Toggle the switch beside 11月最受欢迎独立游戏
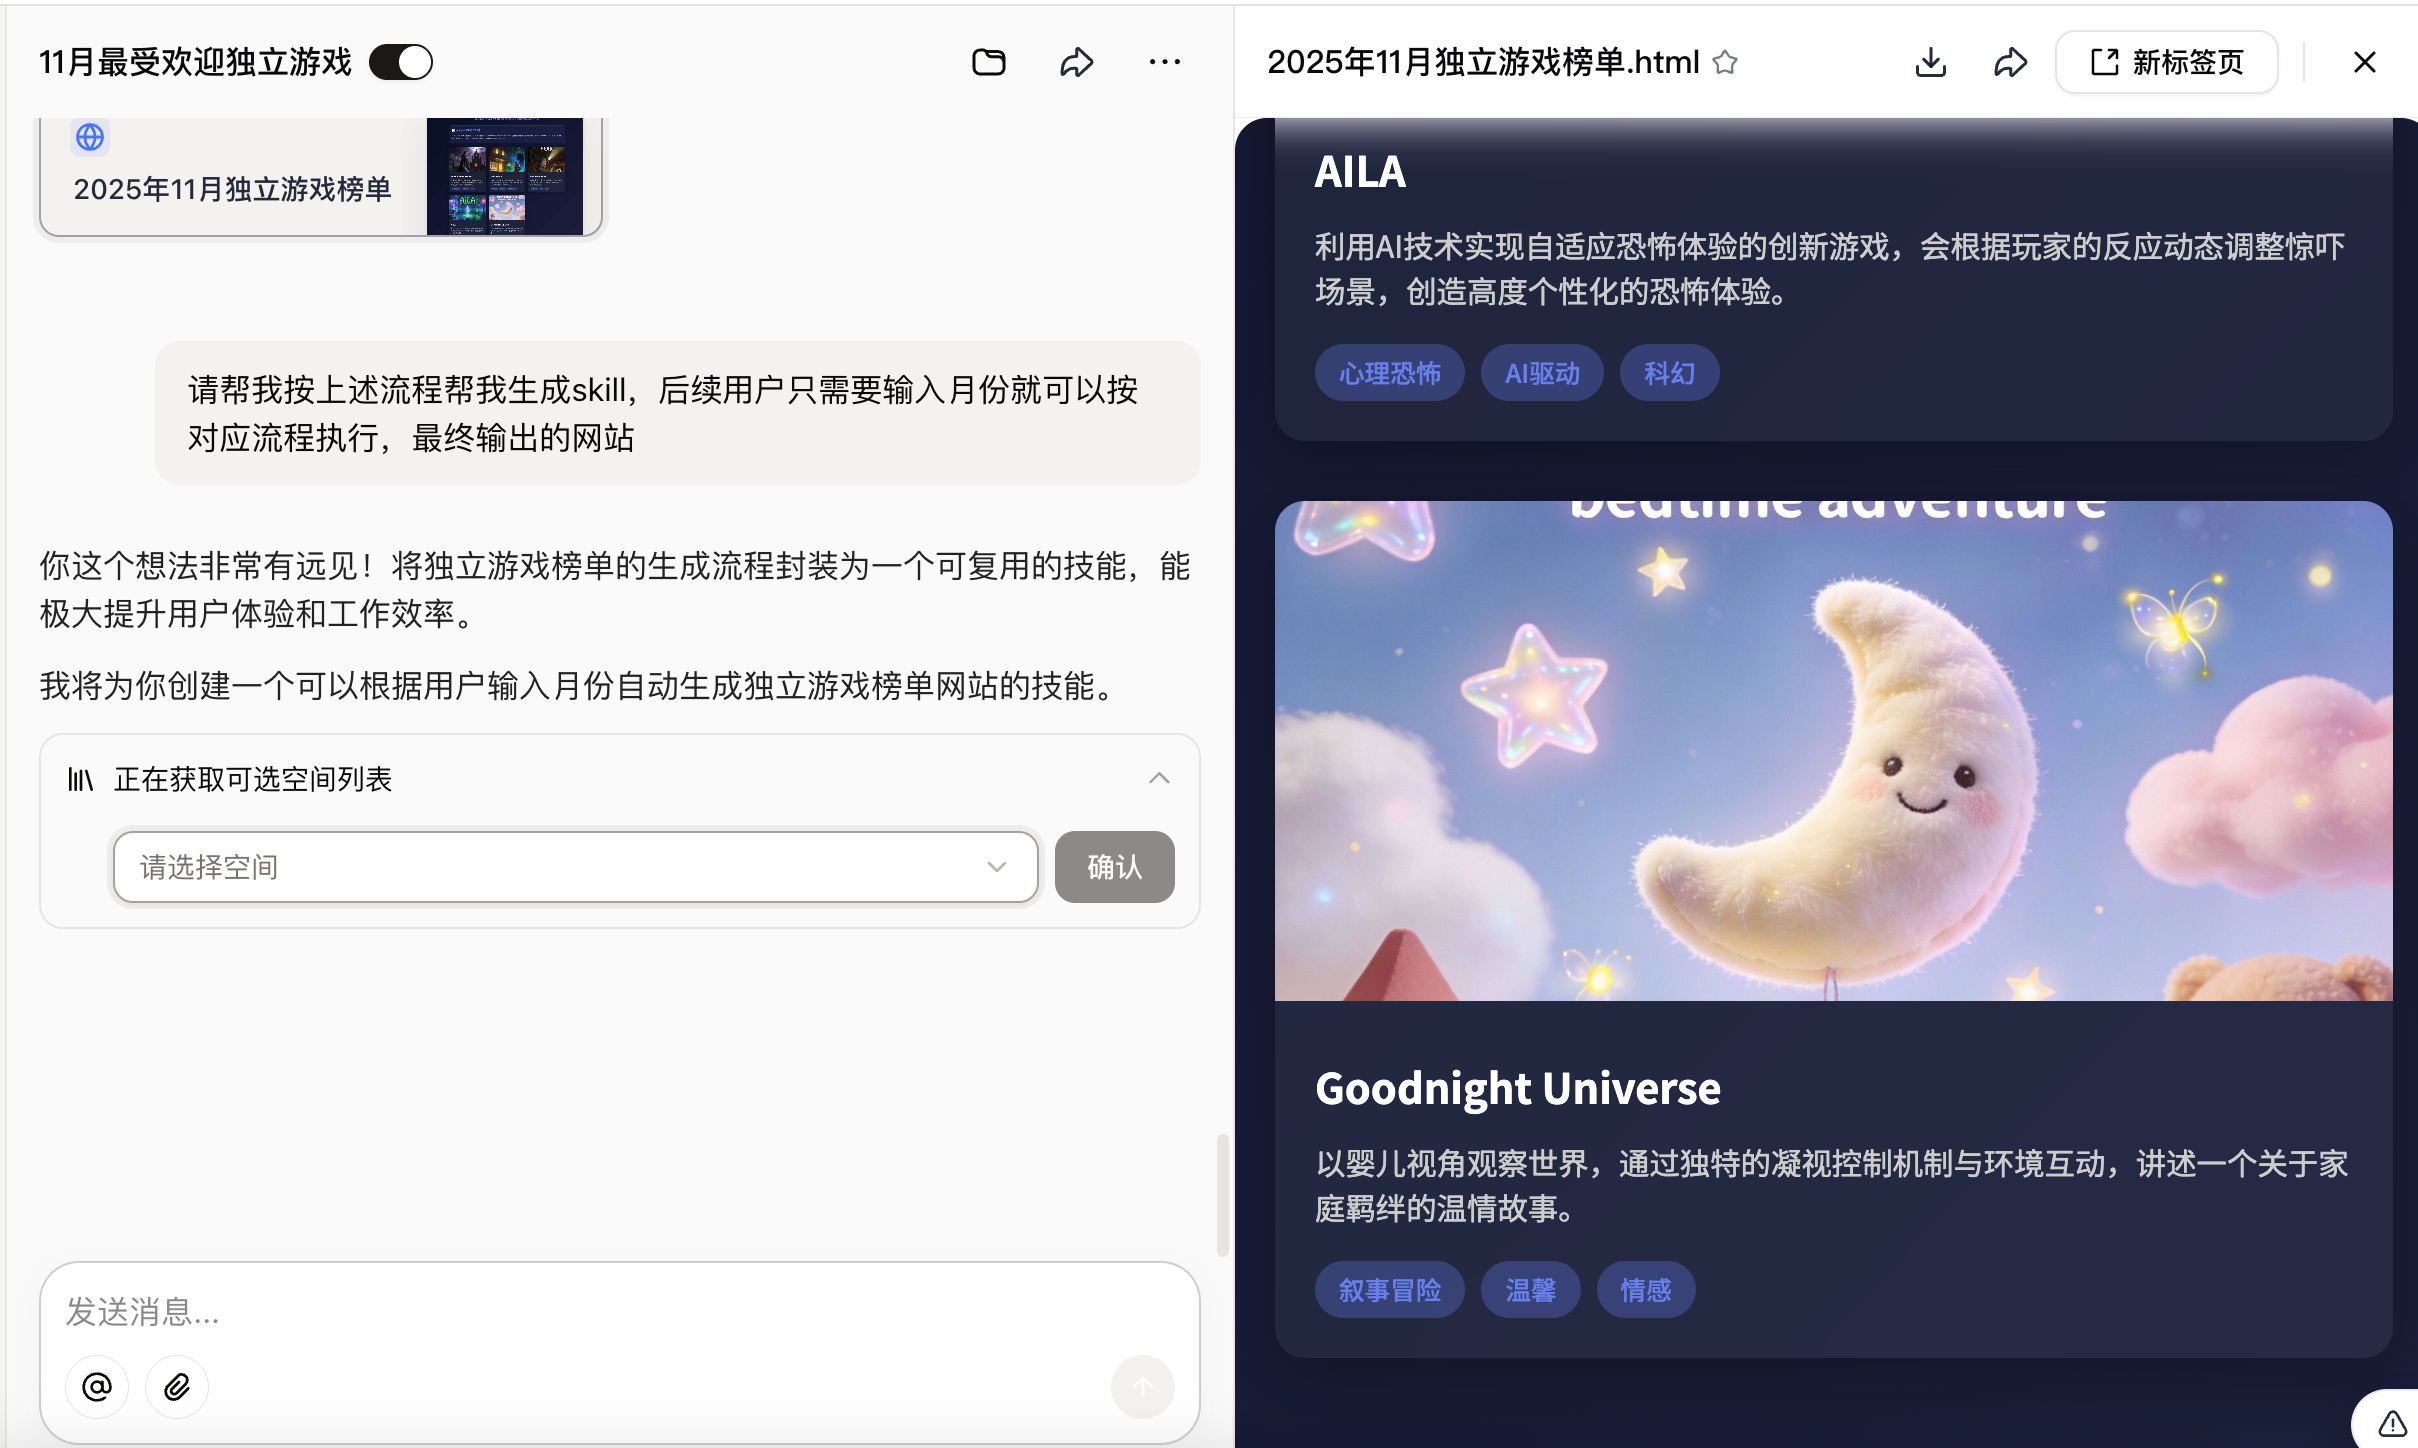Screen dimensions: 2418x1448 point(401,62)
